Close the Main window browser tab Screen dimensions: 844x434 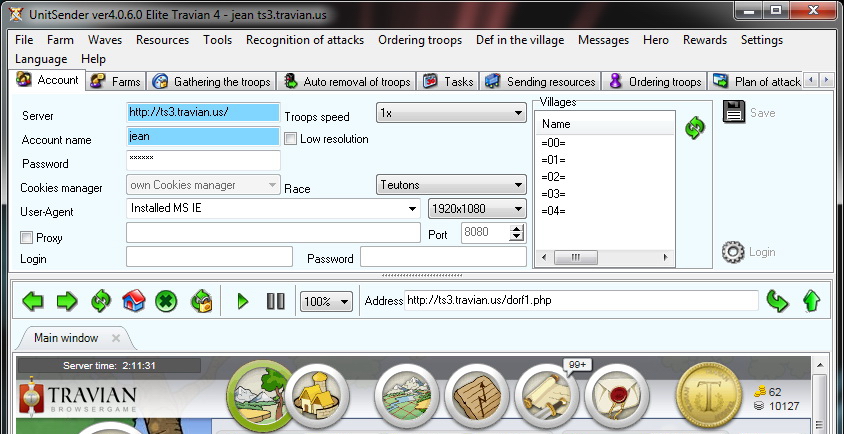[x=115, y=338]
